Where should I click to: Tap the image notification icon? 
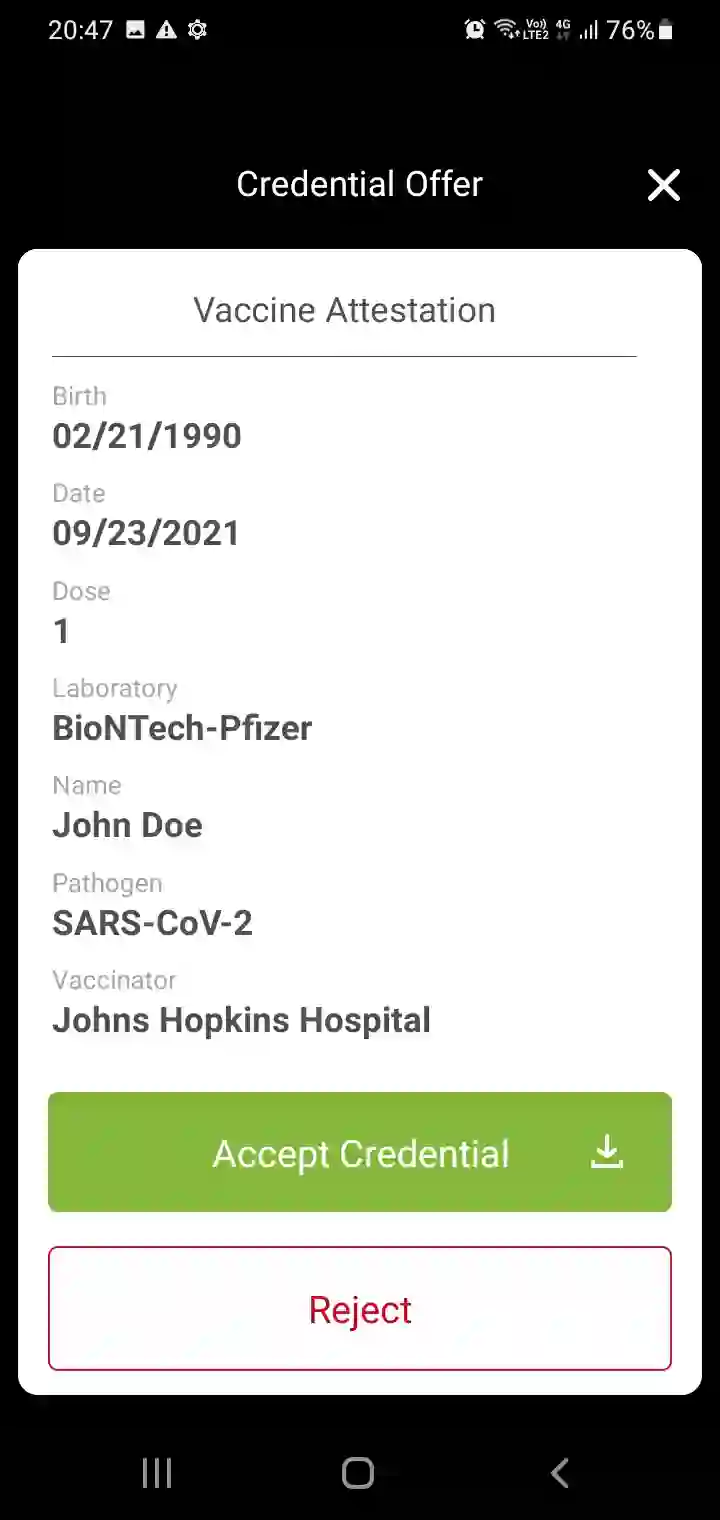coord(136,30)
